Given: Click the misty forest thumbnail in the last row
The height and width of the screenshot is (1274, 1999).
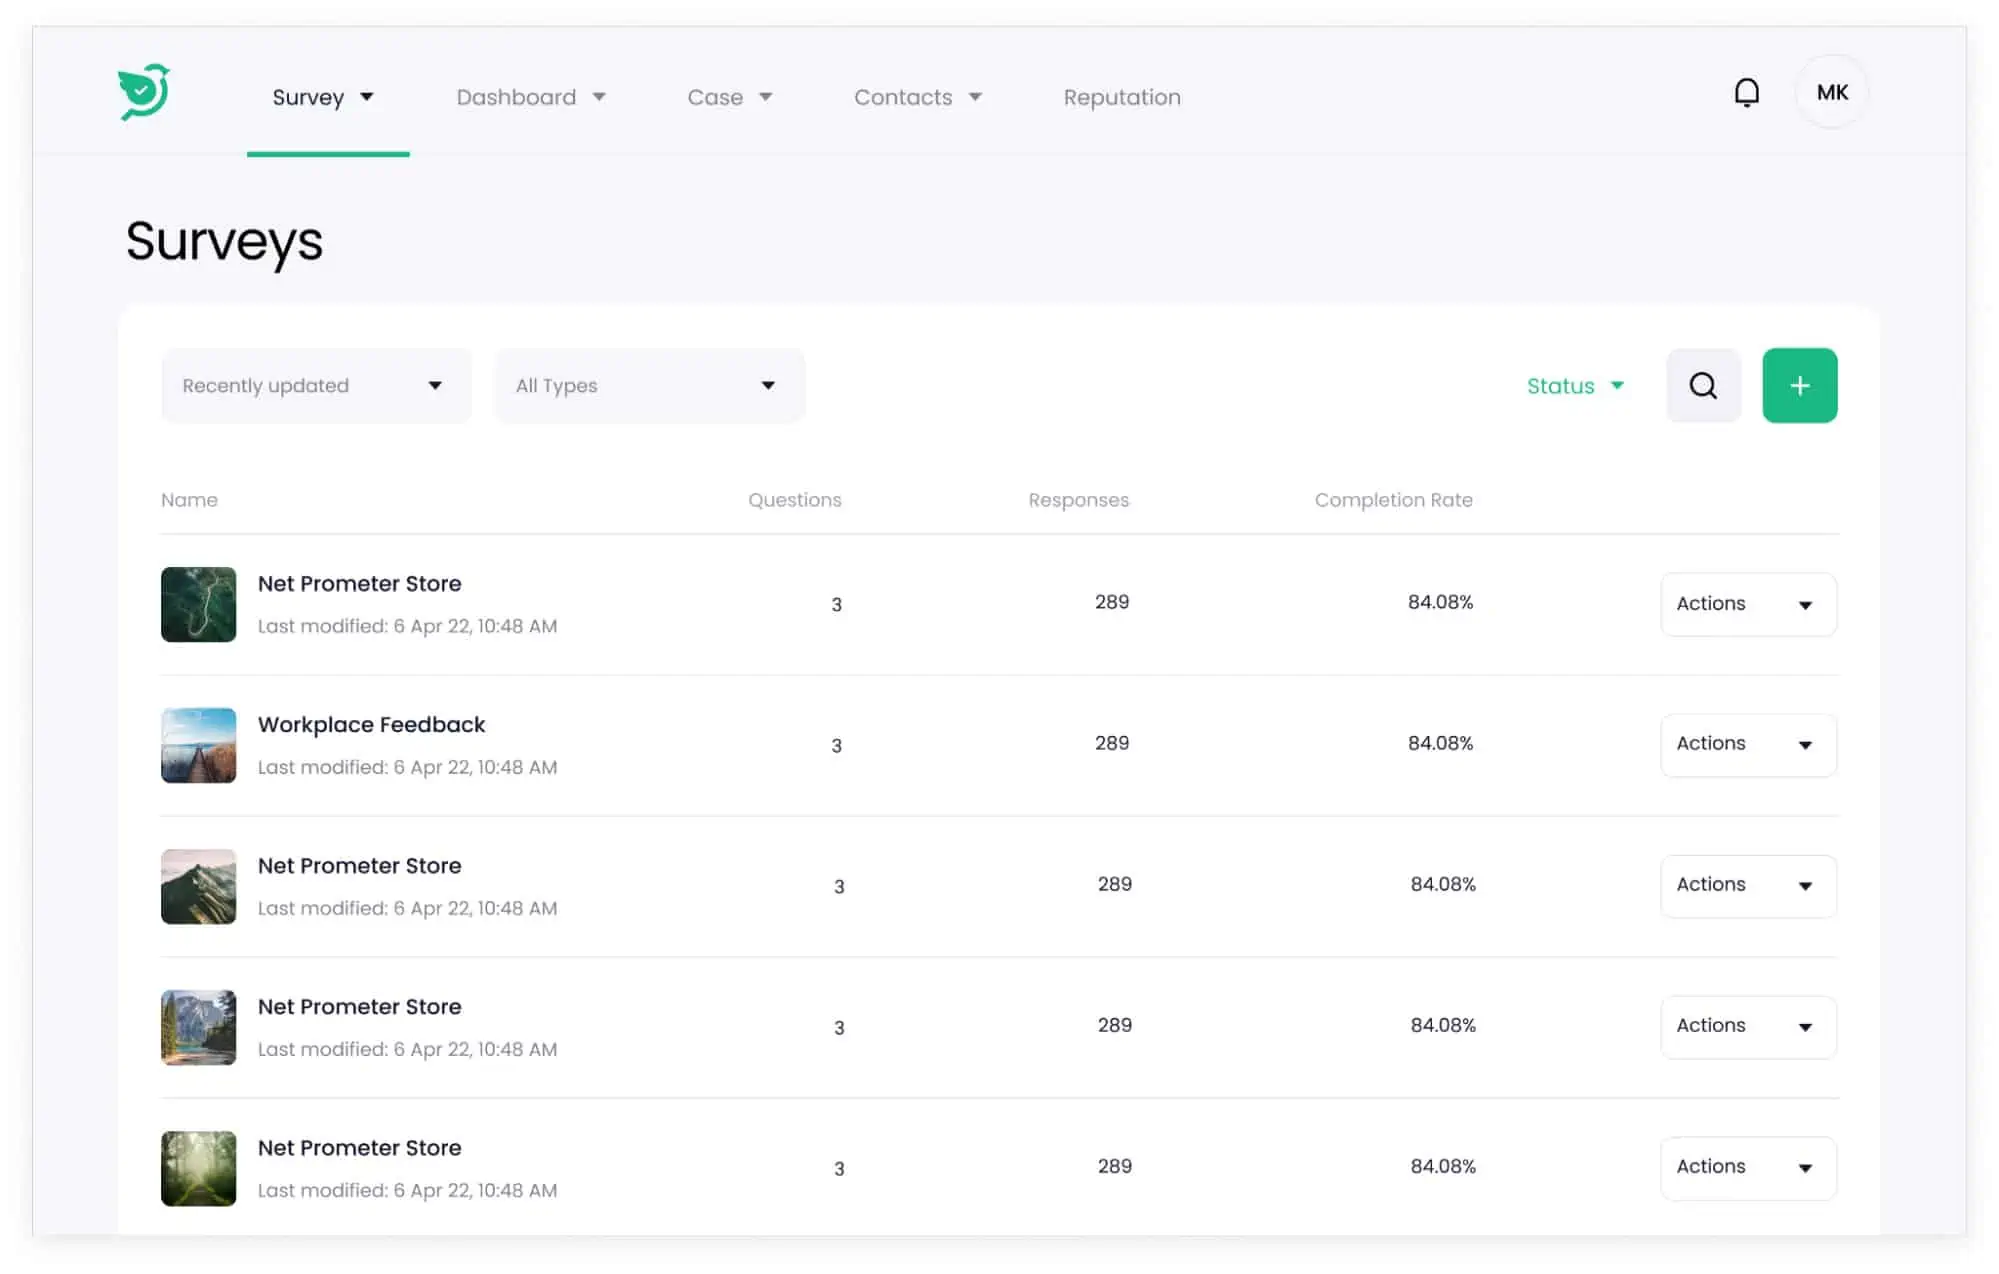Looking at the screenshot, I should coord(199,1169).
